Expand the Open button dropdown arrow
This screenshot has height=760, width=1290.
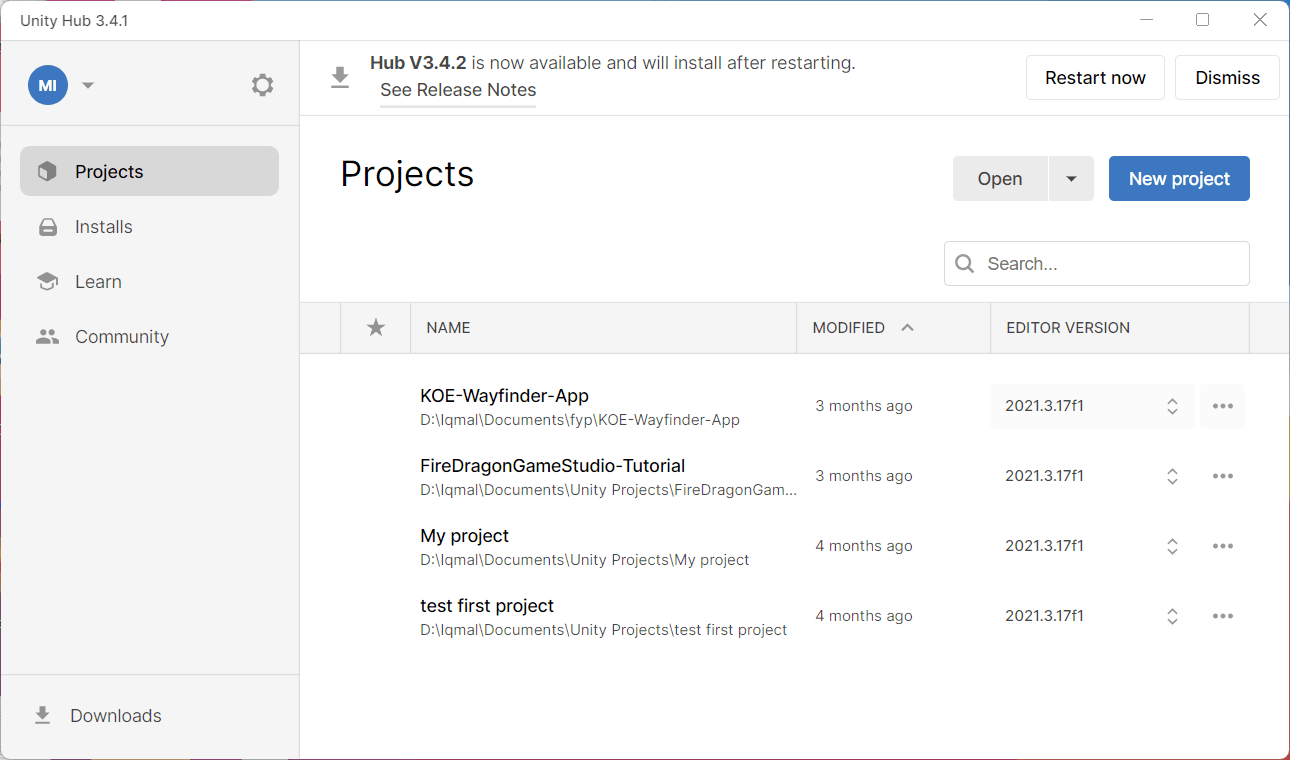click(1071, 179)
